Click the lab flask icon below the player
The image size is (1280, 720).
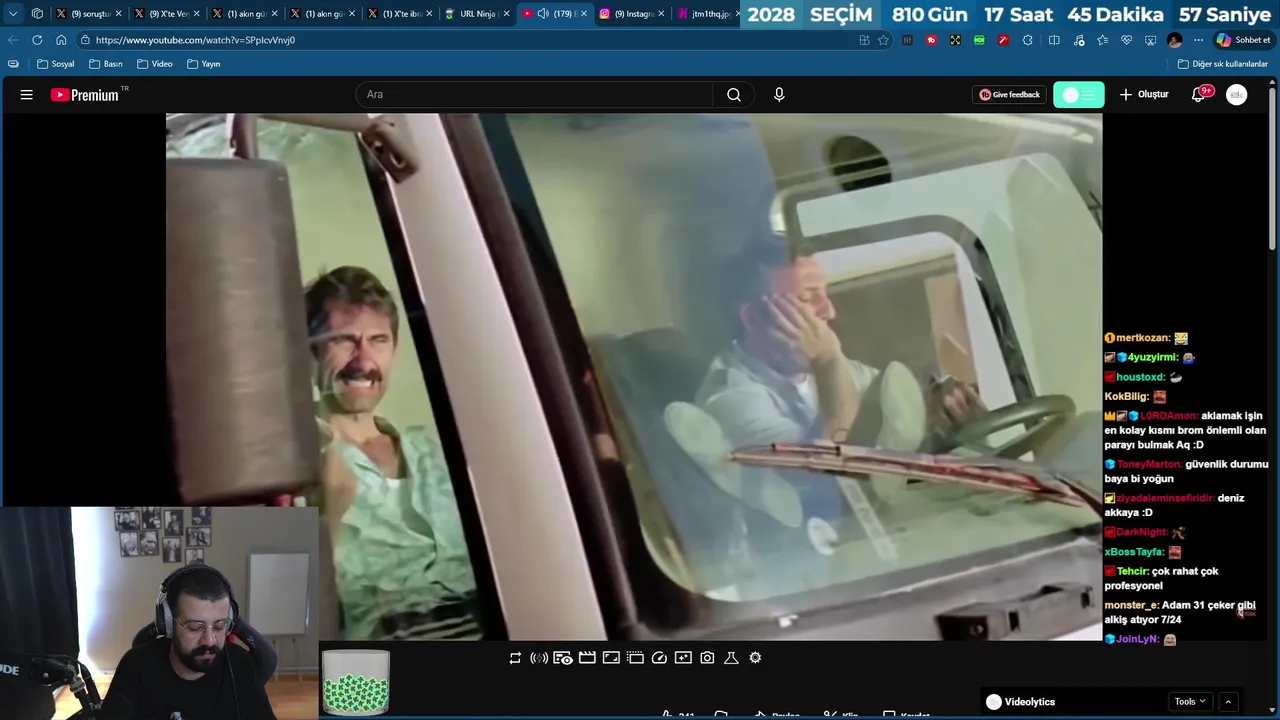(x=731, y=658)
